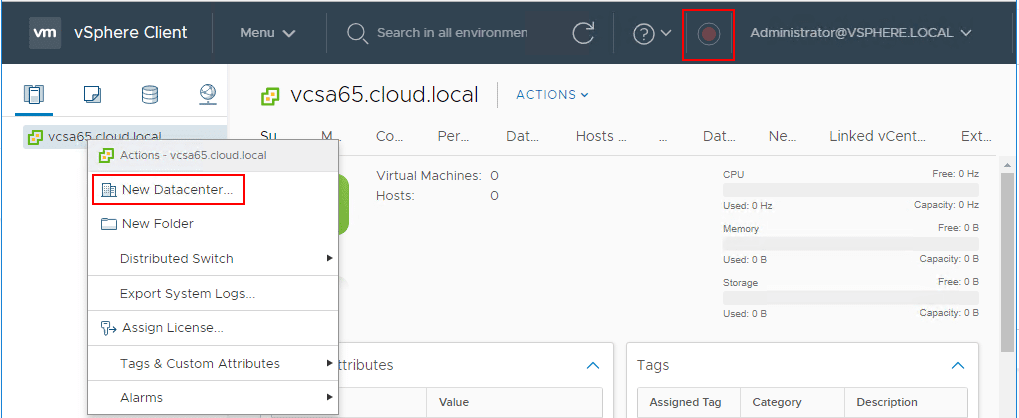Click the refresh icon in top bar
This screenshot has width=1019, height=418.
(x=583, y=33)
